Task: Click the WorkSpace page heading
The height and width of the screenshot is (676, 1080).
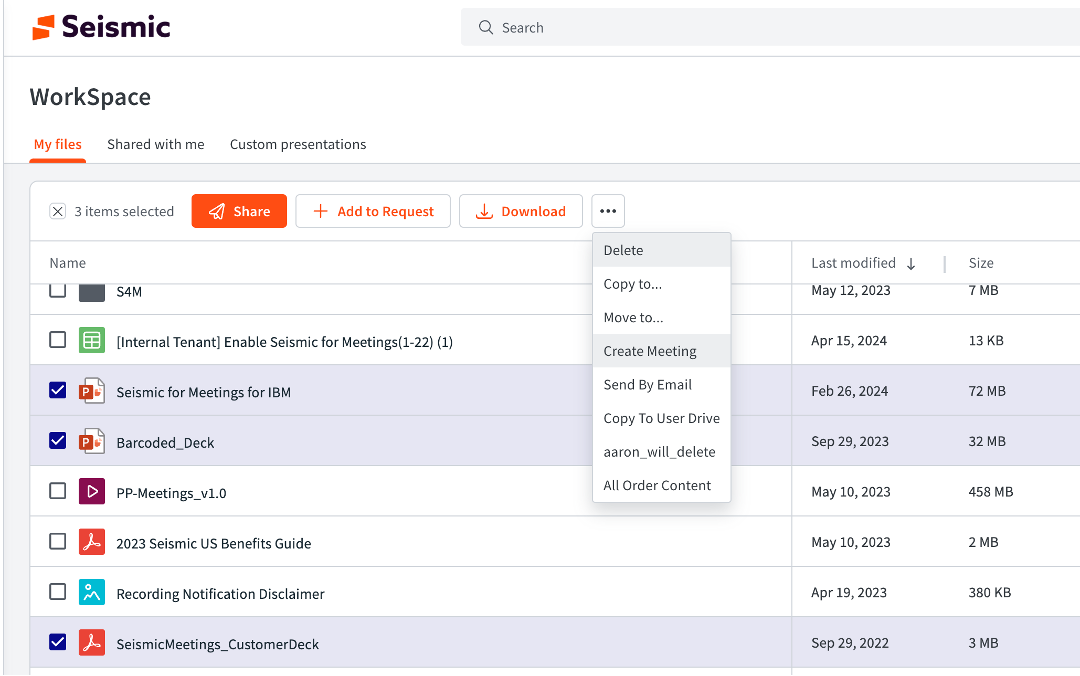Action: coord(90,97)
